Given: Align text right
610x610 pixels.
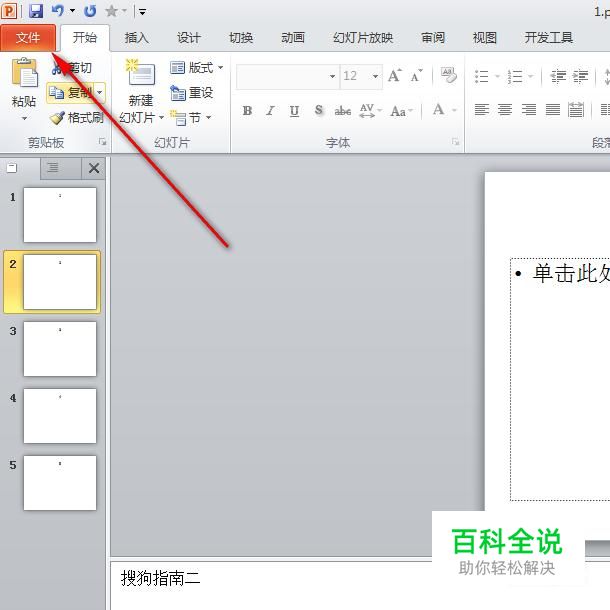Looking at the screenshot, I should [529, 110].
